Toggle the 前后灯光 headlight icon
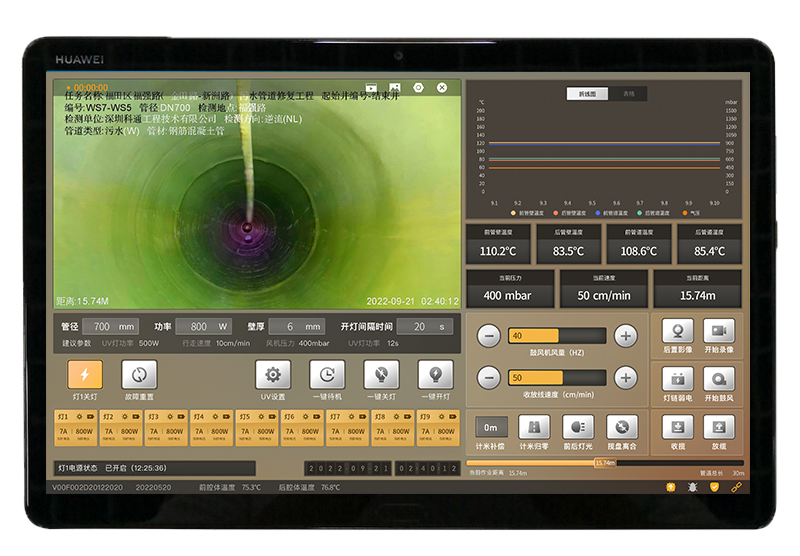The image size is (800, 556). (578, 427)
